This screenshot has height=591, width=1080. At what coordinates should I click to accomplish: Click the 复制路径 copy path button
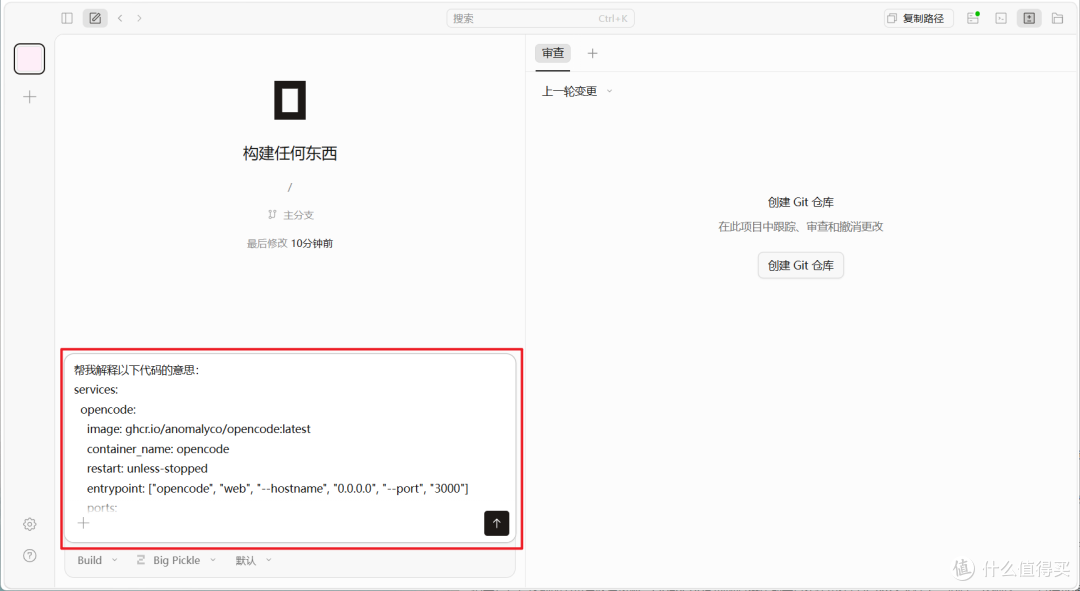click(x=918, y=19)
